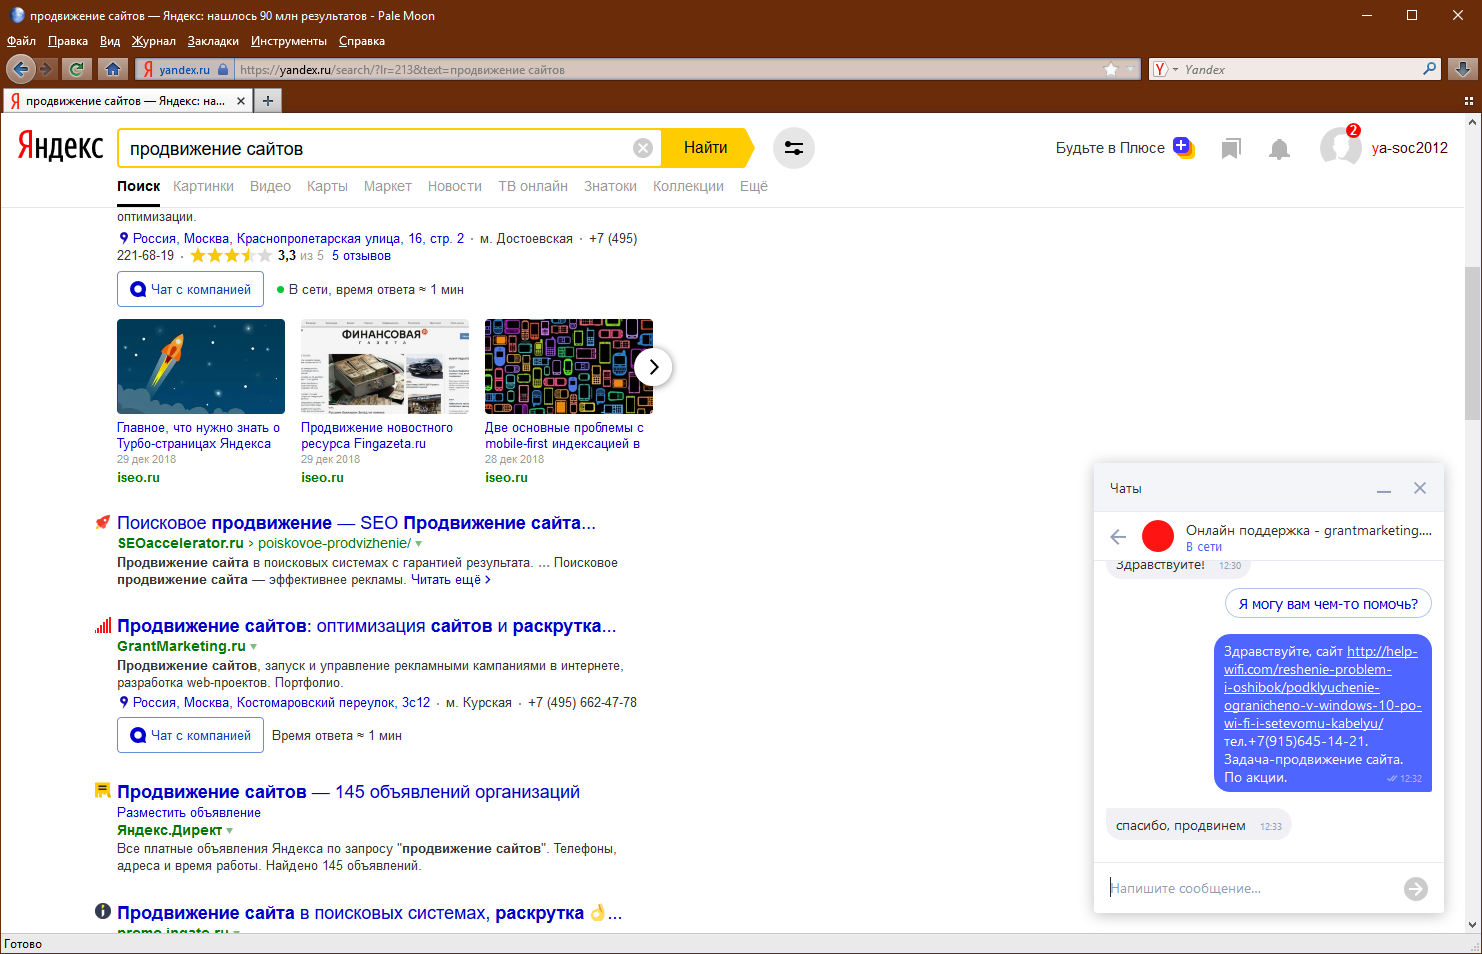Open Поисковое продвижение SEO result link
This screenshot has height=954, width=1482.
pos(356,523)
